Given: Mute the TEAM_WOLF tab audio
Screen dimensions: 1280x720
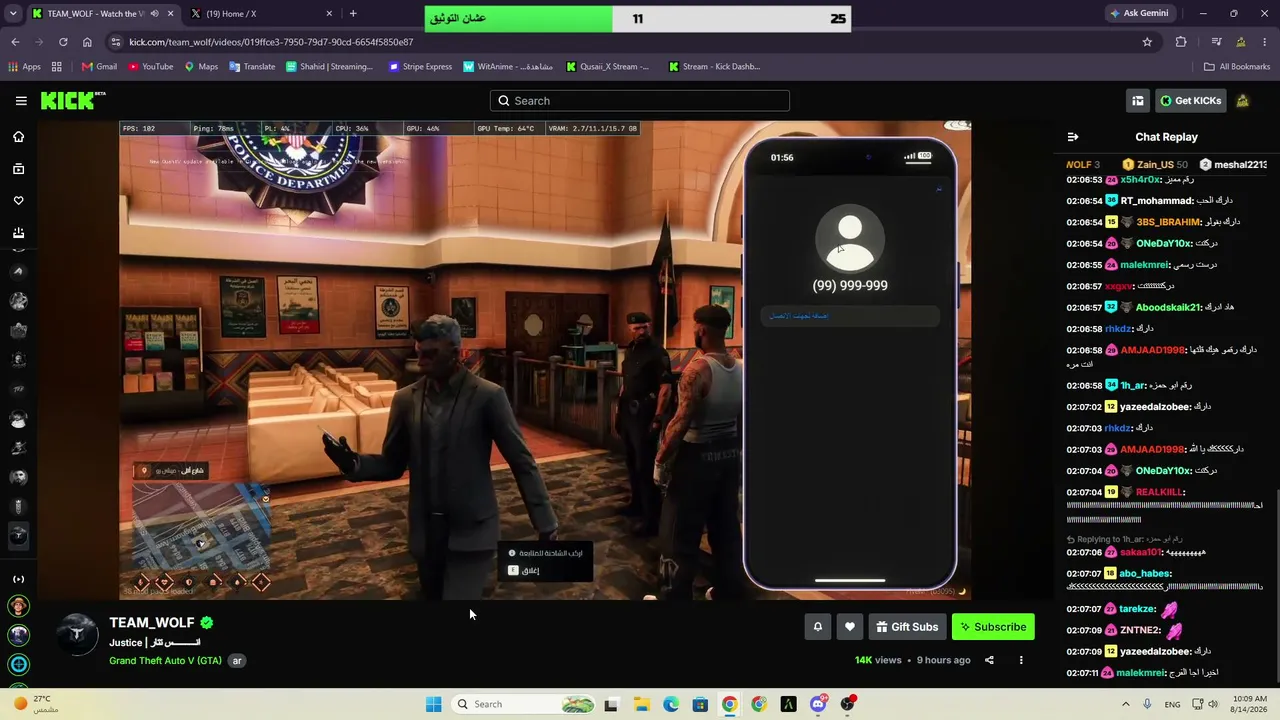Looking at the screenshot, I should coord(154,14).
